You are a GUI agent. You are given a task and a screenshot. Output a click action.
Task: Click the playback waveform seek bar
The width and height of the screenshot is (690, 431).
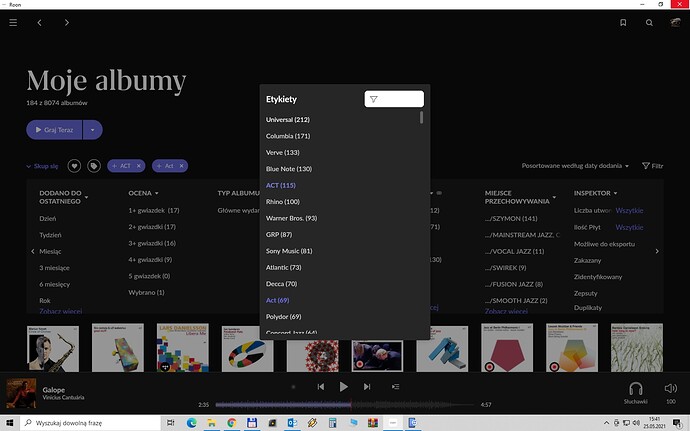click(345, 405)
